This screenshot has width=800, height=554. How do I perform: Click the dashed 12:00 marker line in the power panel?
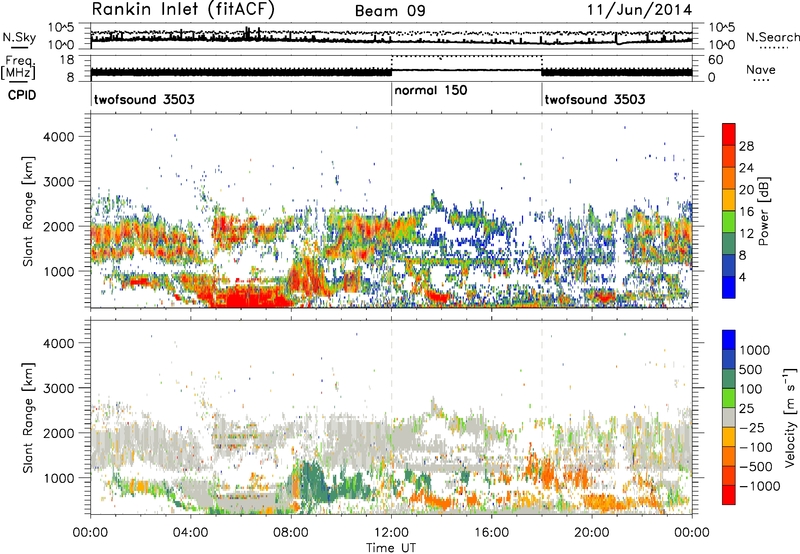(391, 211)
